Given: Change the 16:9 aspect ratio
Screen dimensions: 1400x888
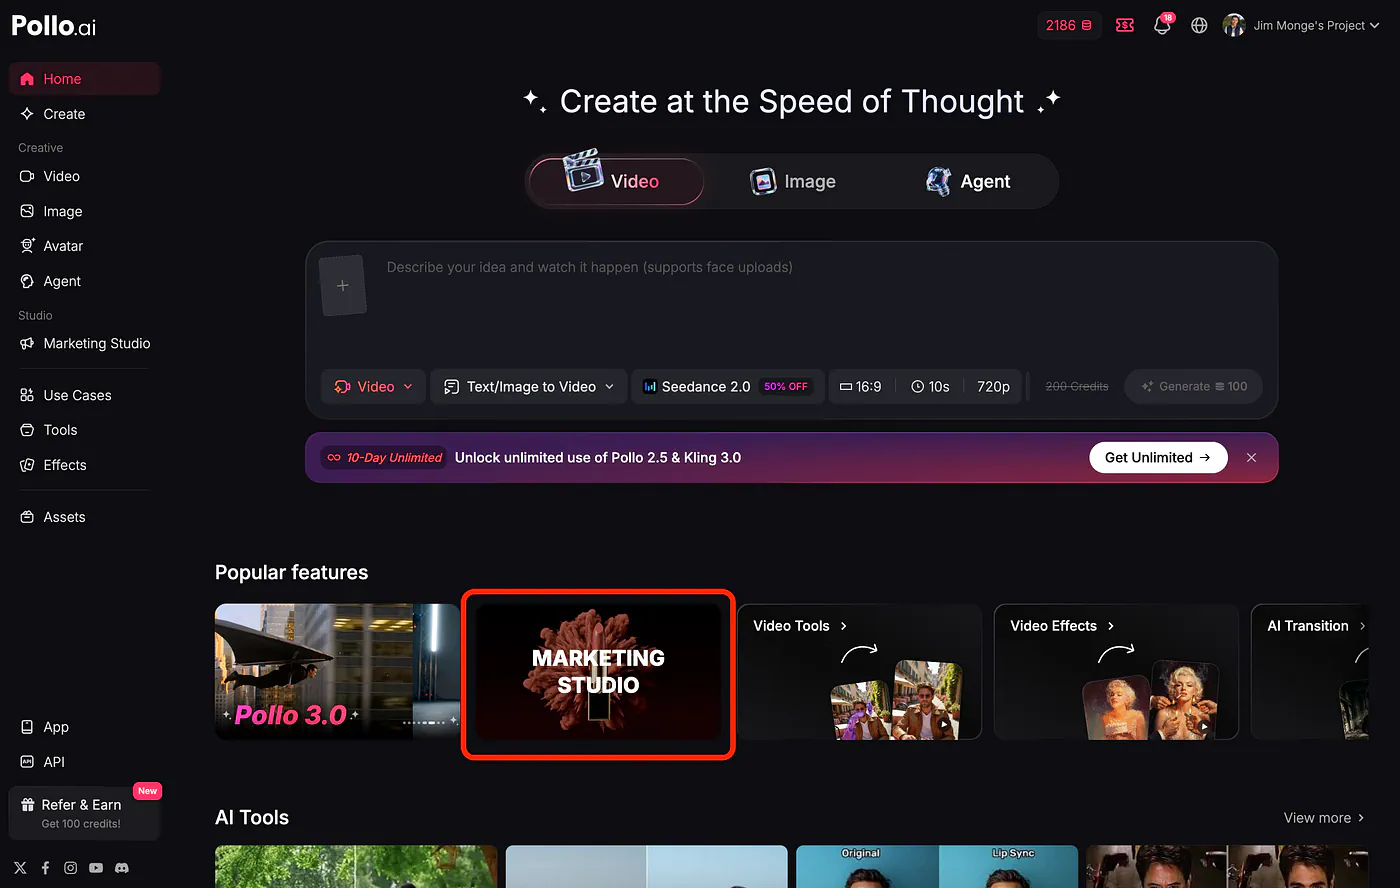Looking at the screenshot, I should [x=860, y=386].
